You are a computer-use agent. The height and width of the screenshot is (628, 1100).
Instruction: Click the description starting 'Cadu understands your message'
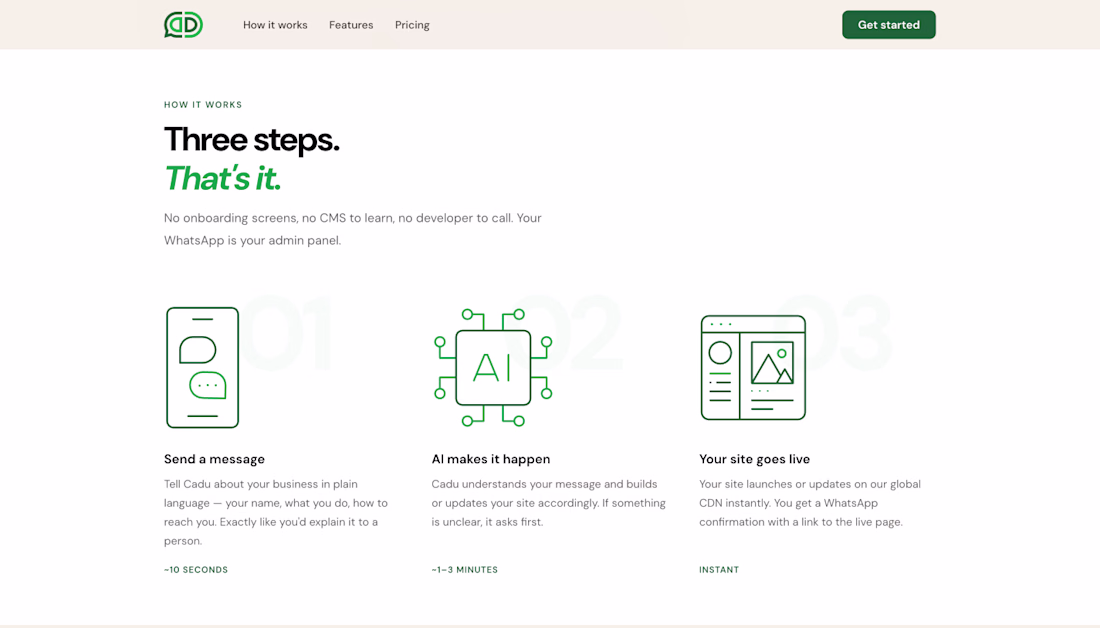click(549, 503)
